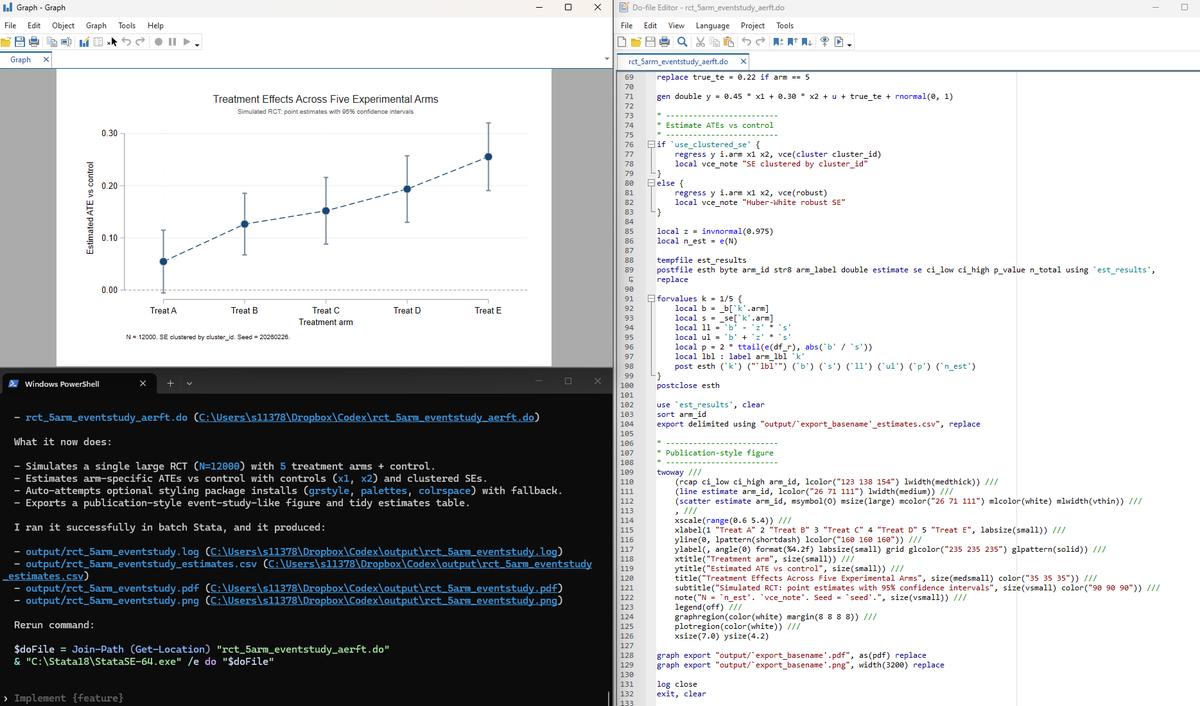Undo the last edit in the Graph window

point(126,42)
